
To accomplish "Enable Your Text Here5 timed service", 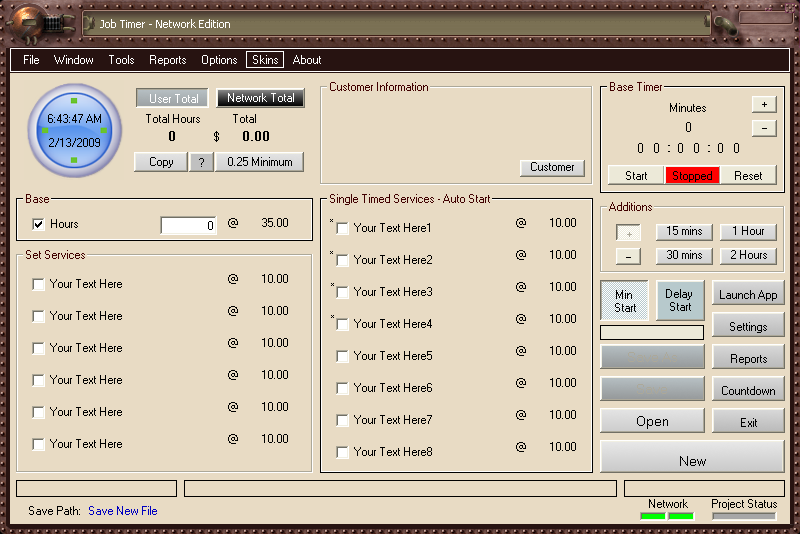I will click(342, 356).
